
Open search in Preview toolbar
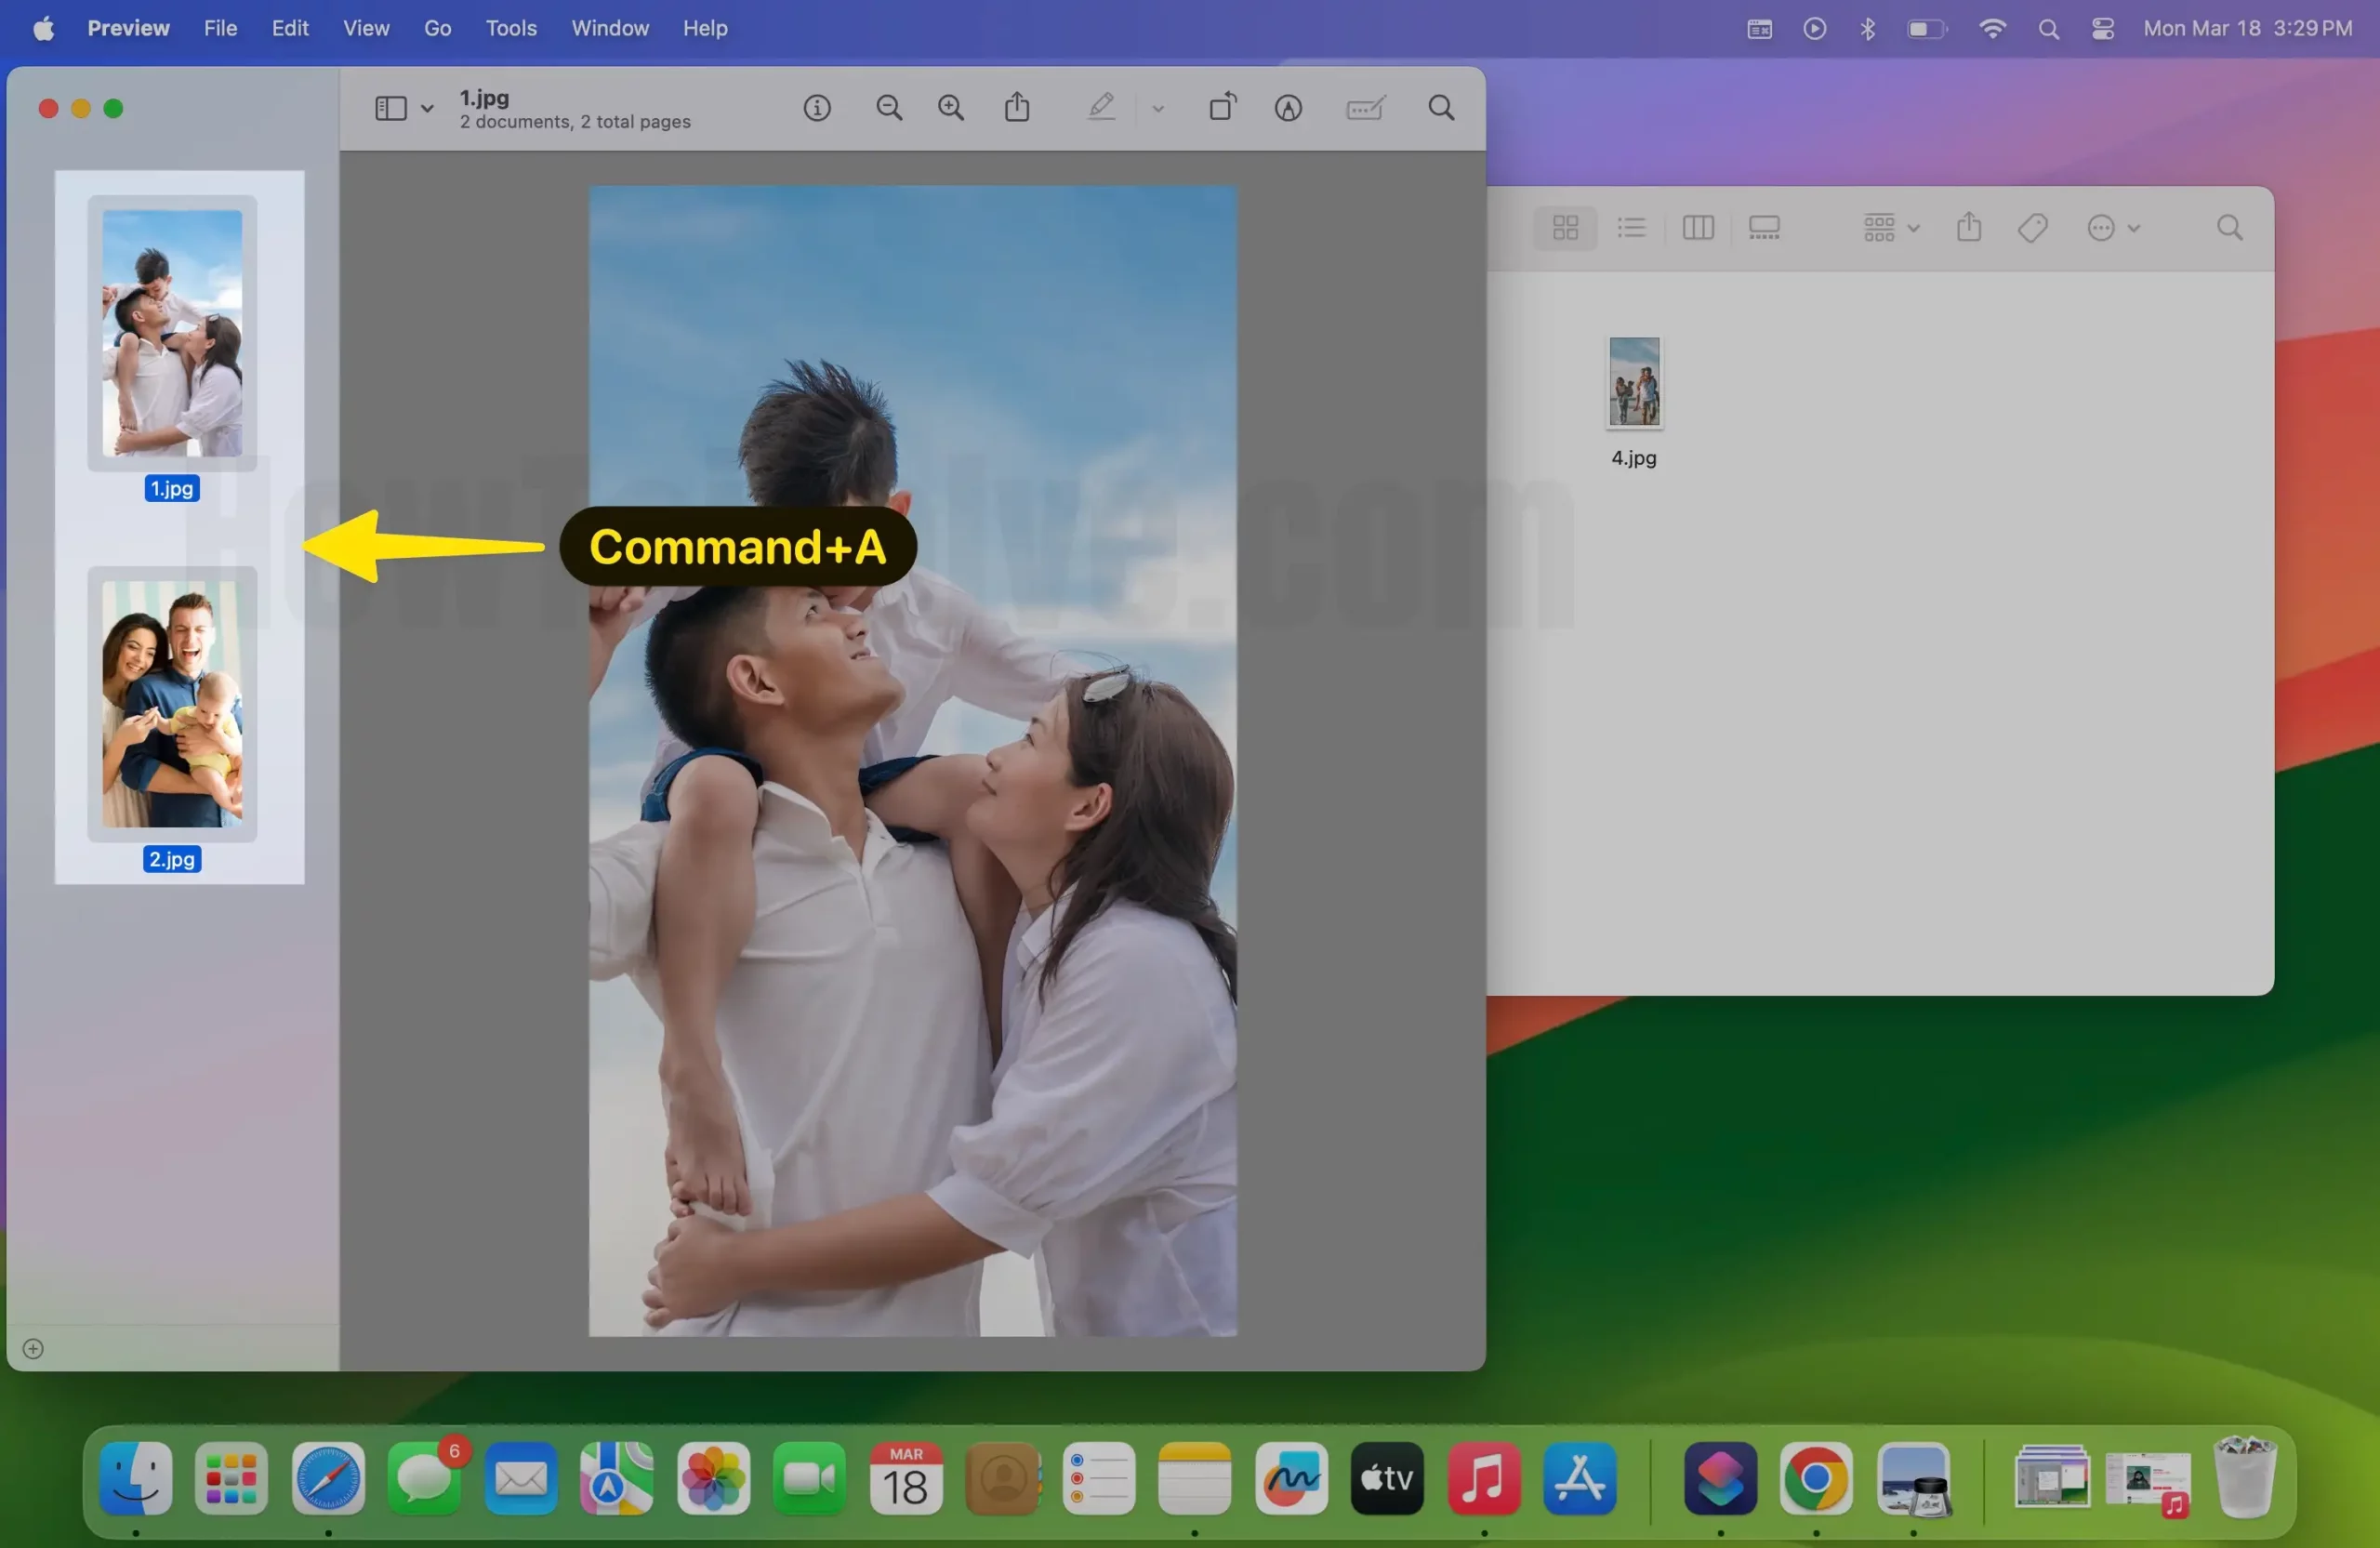(x=1441, y=108)
